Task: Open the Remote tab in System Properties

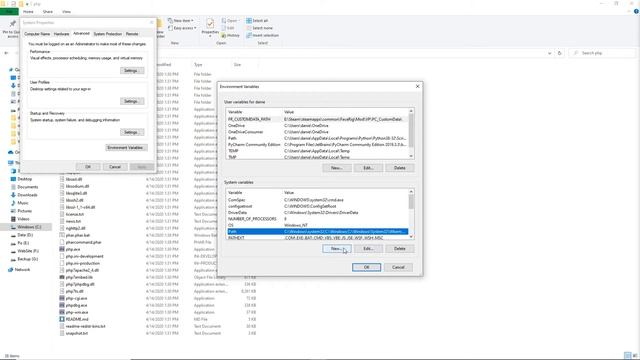Action: [x=132, y=34]
